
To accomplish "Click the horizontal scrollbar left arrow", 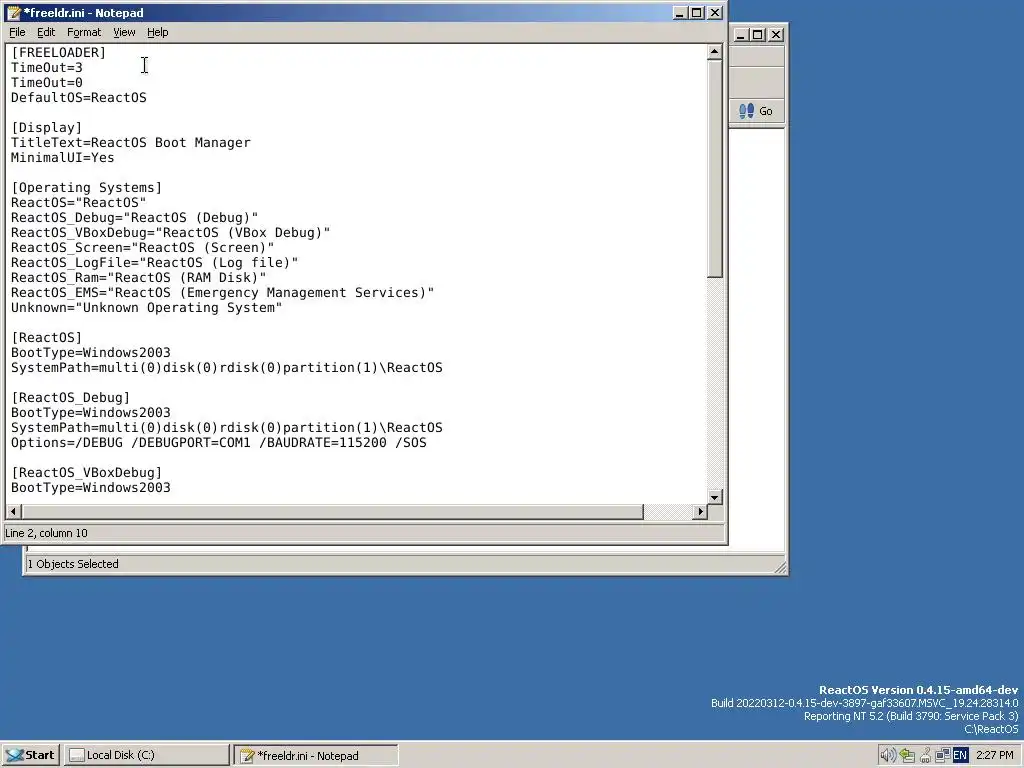I will tap(14, 511).
